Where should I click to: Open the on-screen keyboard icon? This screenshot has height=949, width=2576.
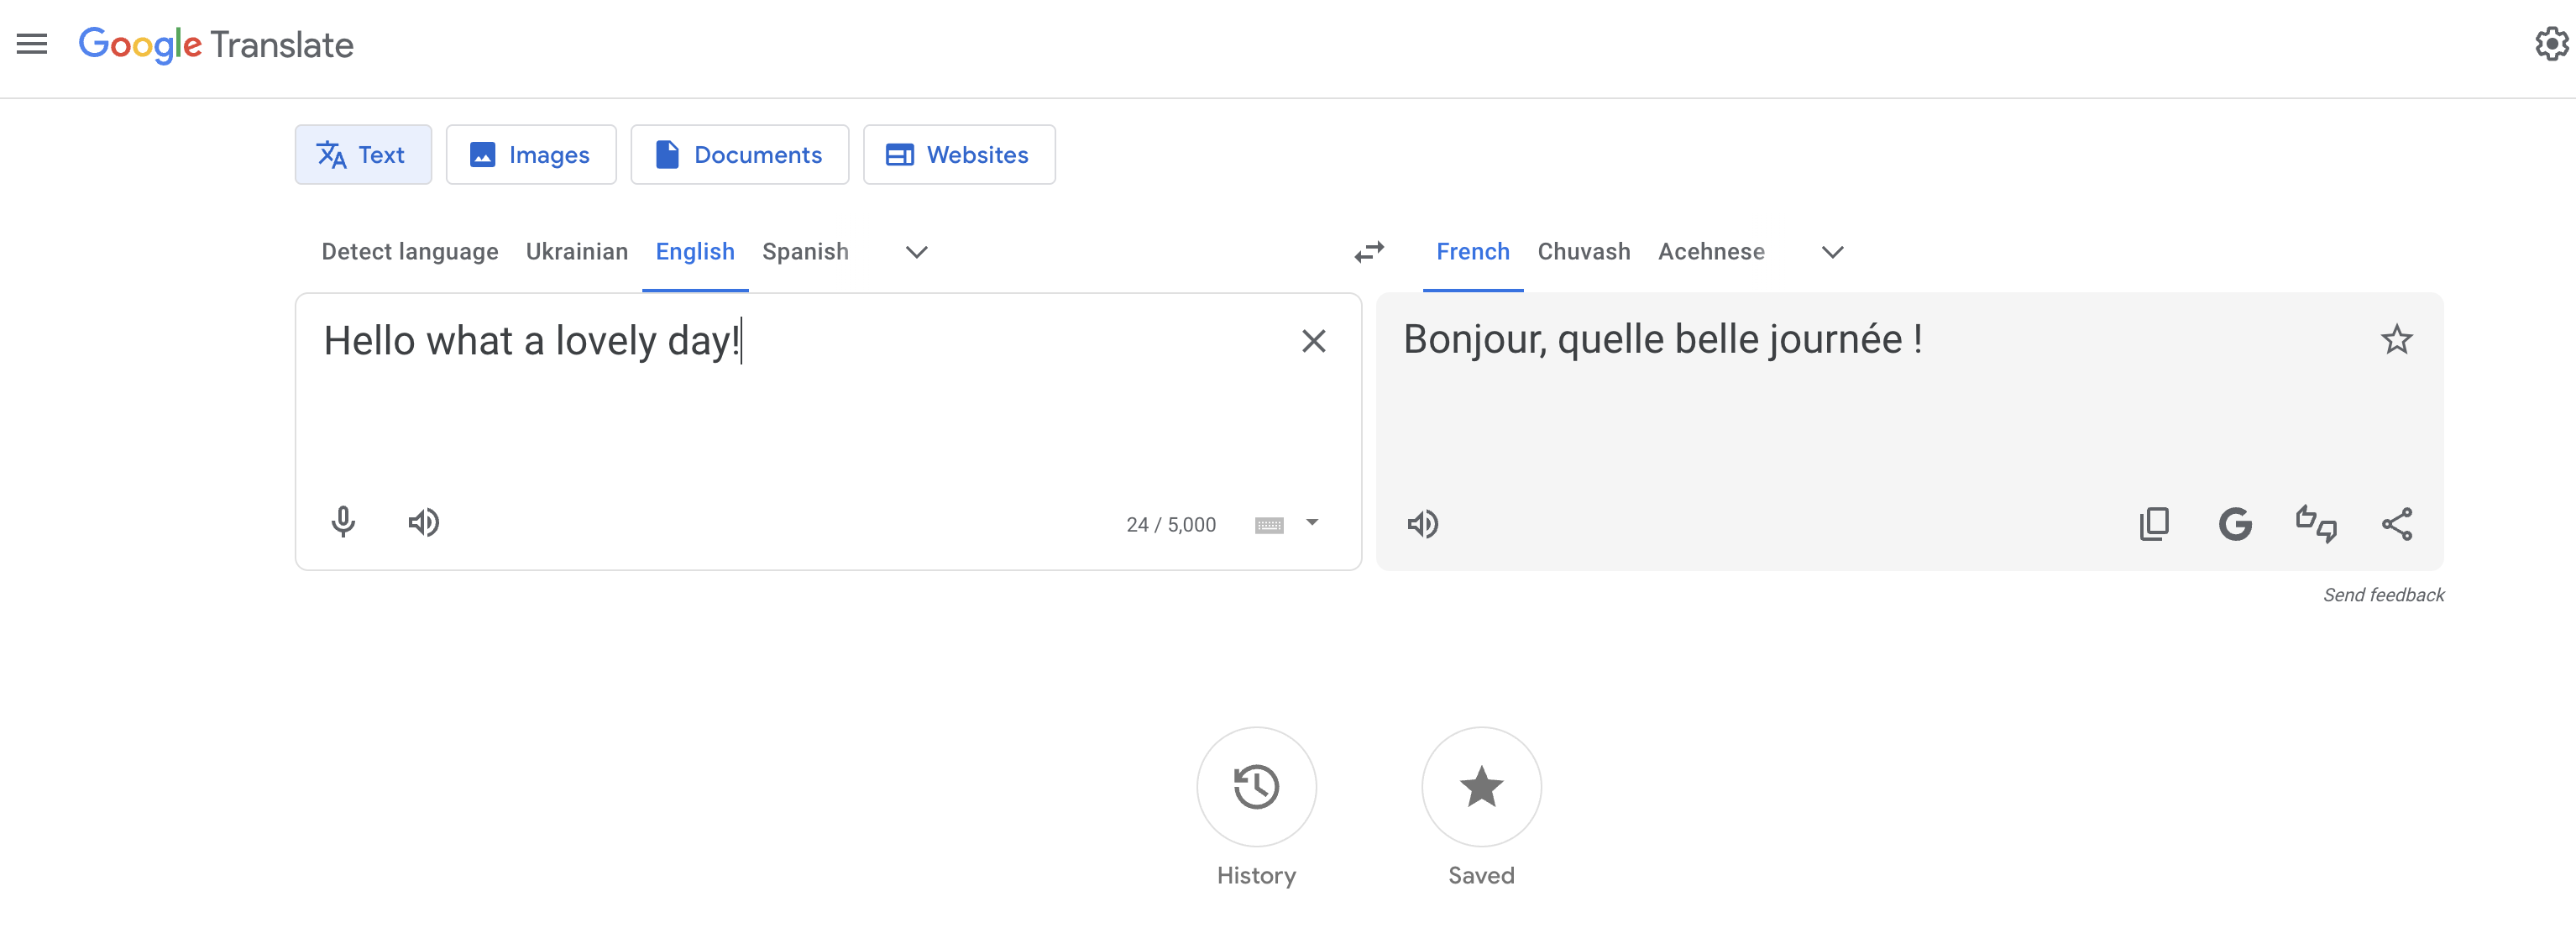tap(1272, 523)
